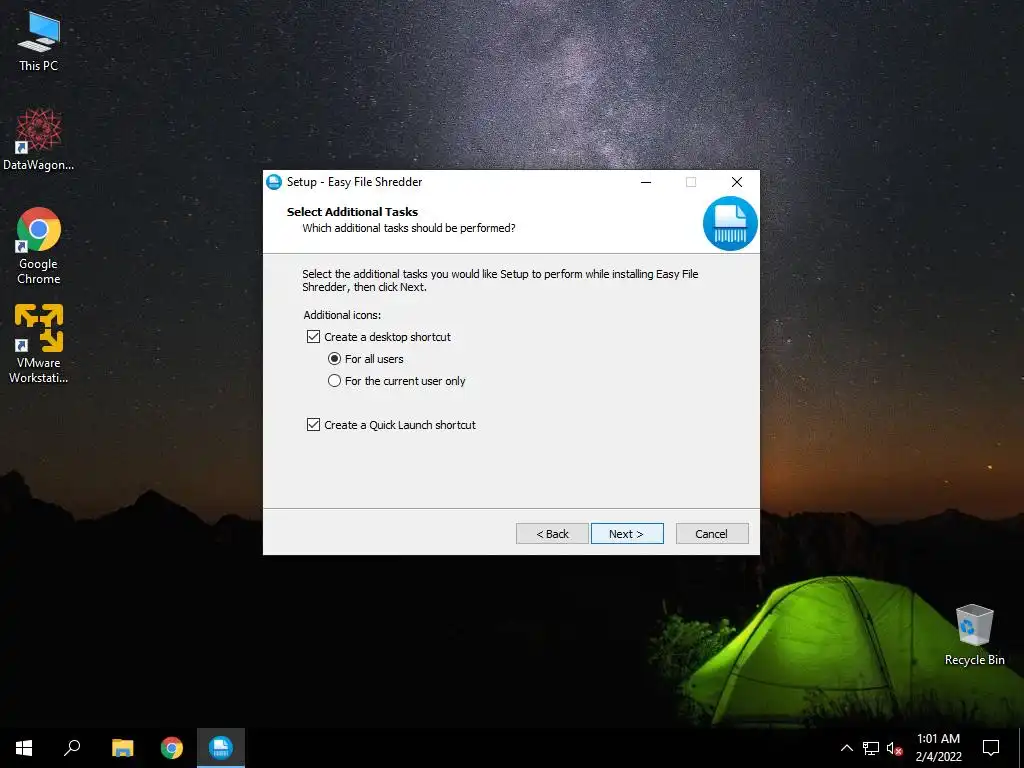Click the large Easy File Shredder logo
The image size is (1024, 768).
[x=730, y=223]
